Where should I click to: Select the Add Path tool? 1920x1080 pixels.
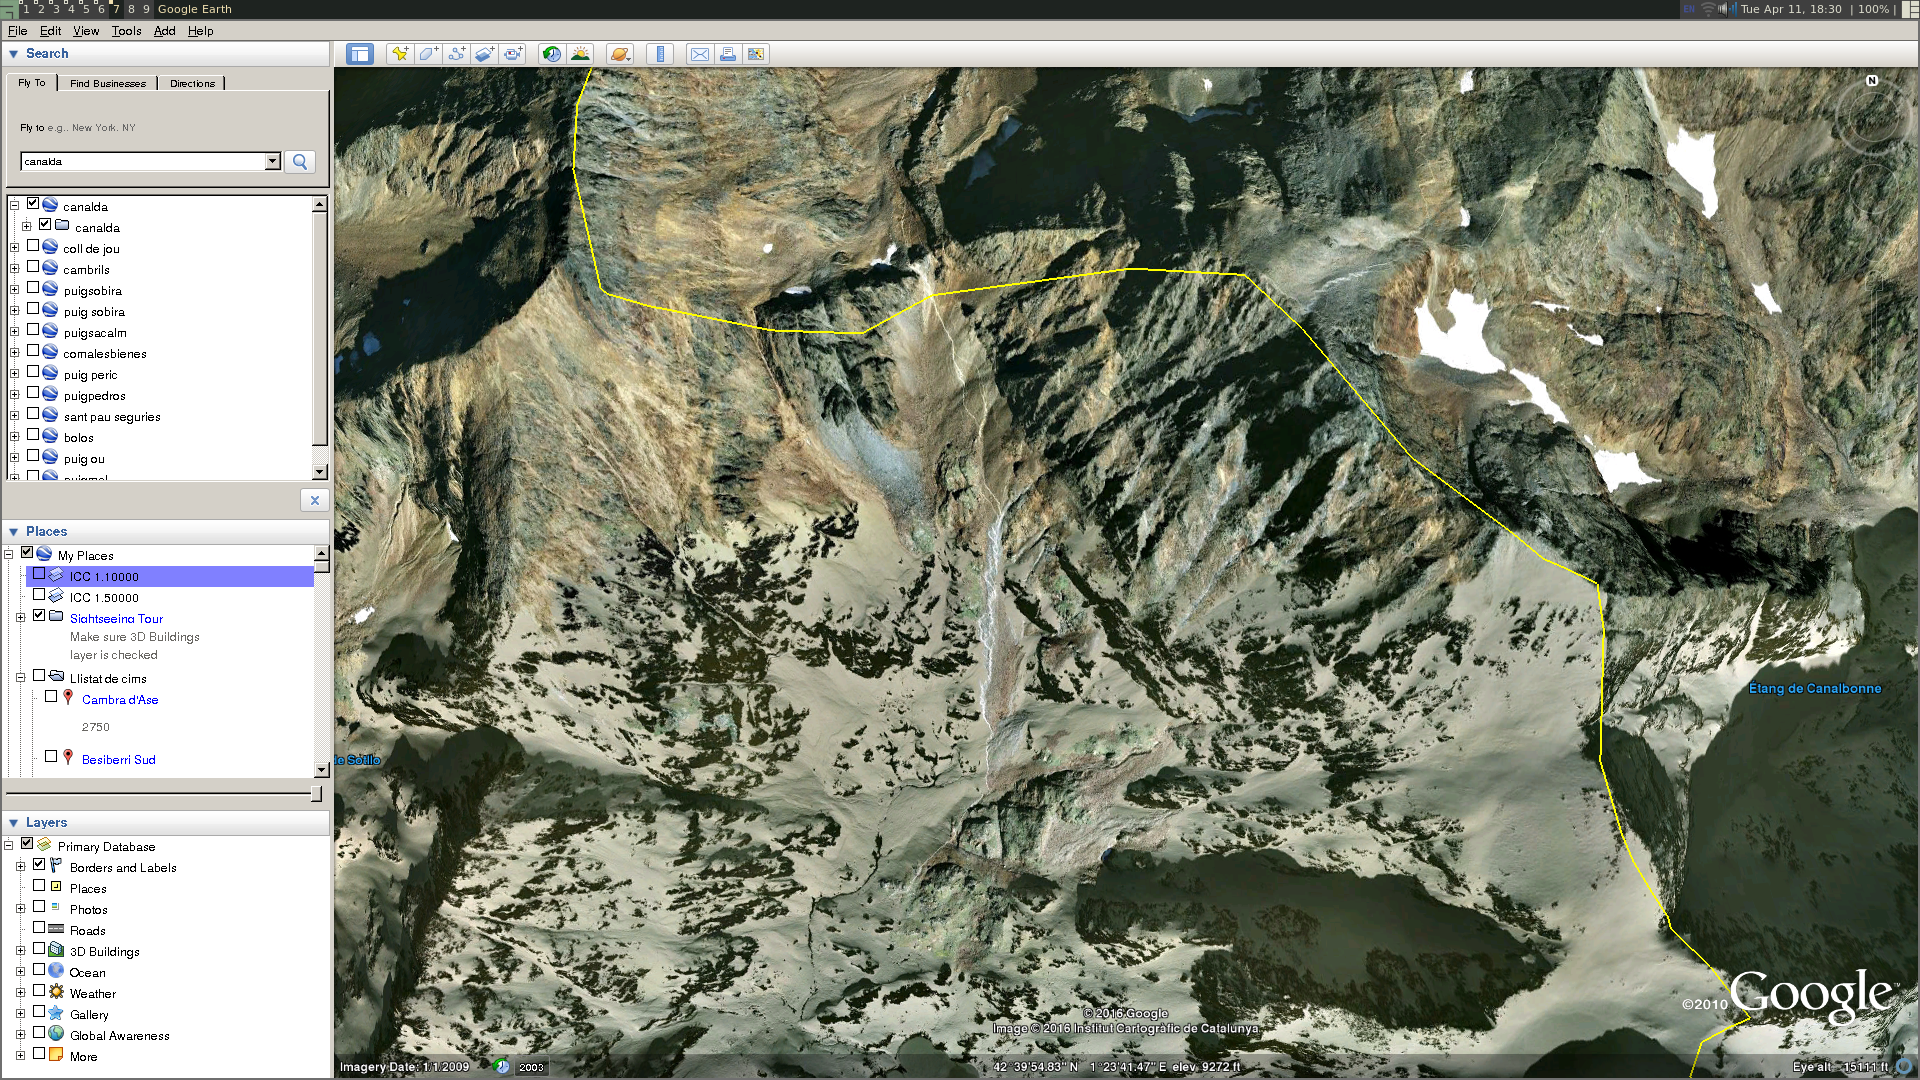[x=456, y=54]
